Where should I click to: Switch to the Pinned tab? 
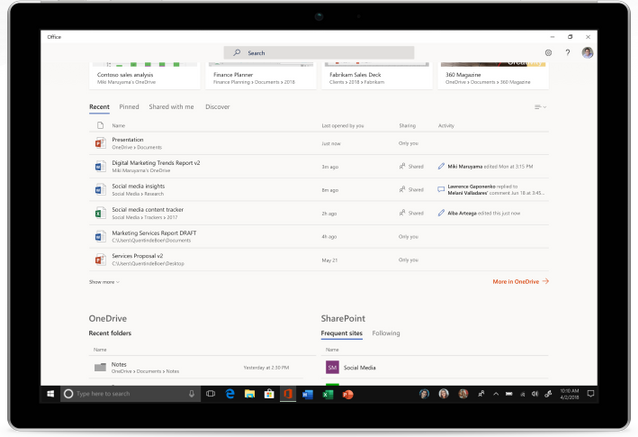coord(129,107)
